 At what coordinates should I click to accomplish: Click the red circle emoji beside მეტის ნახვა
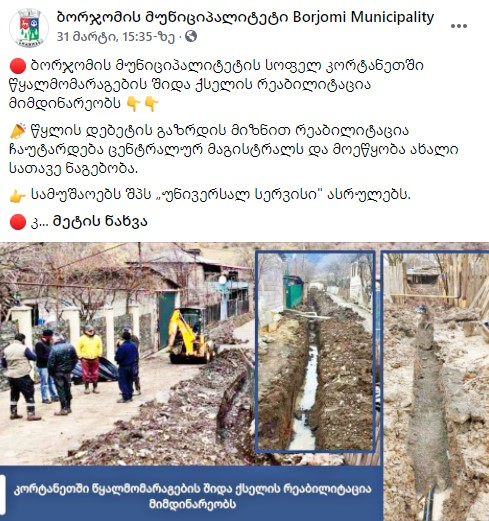click(18, 222)
